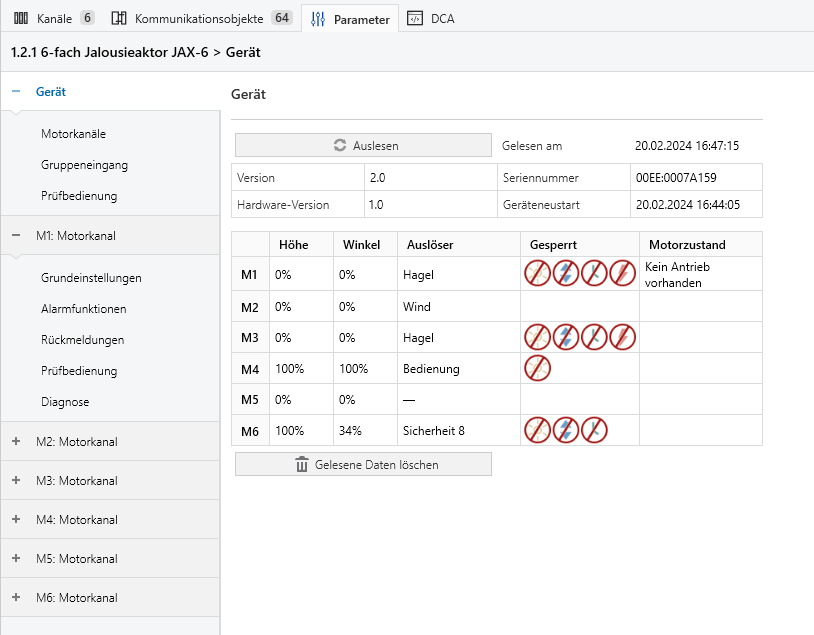Open the Kanäle tab
This screenshot has height=635, width=814.
(53, 19)
